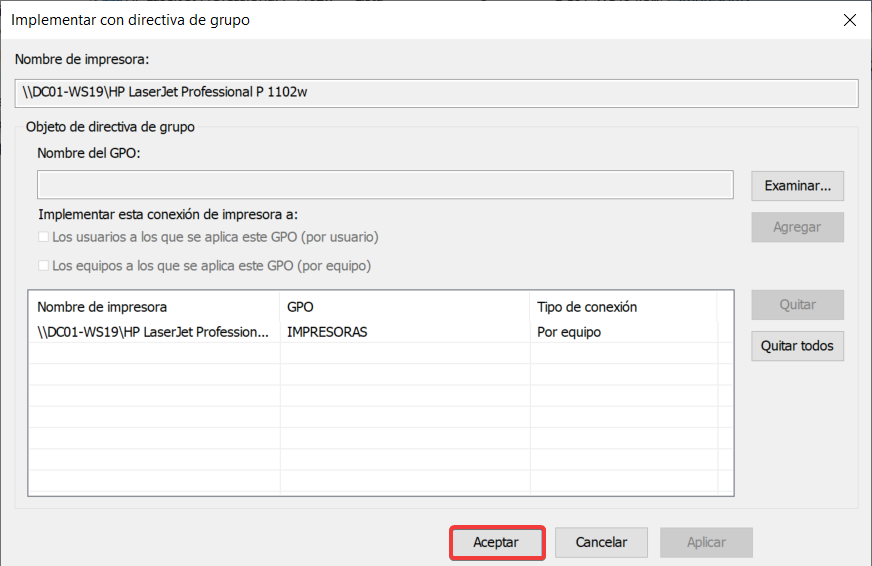Image resolution: width=872 pixels, height=566 pixels.
Task: Click the greyed-out Aplicar button
Action: tap(706, 542)
